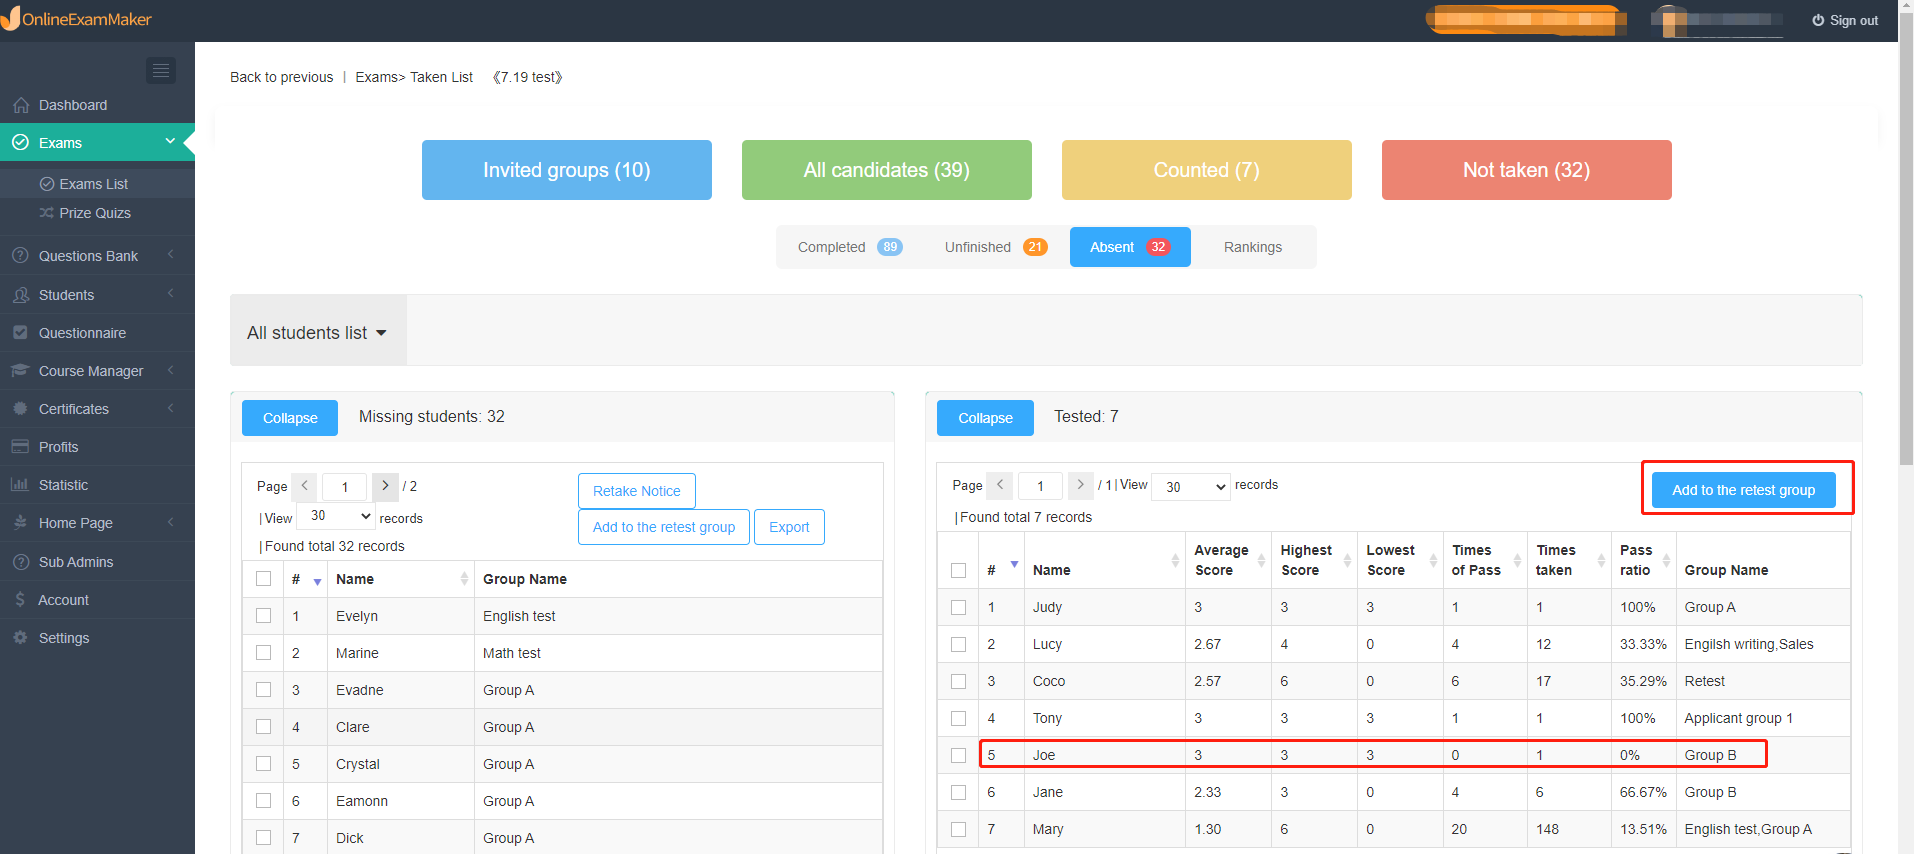Open records-per-page dropdown in Missing students

coord(336,517)
